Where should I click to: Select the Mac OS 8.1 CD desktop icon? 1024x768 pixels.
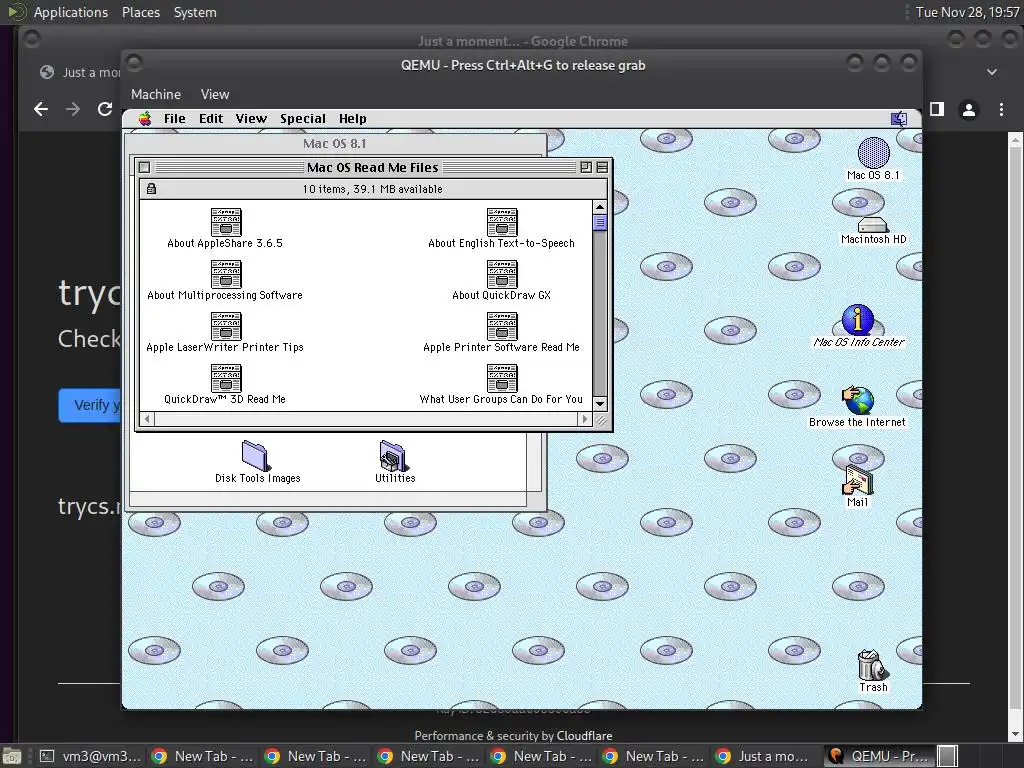[x=873, y=153]
